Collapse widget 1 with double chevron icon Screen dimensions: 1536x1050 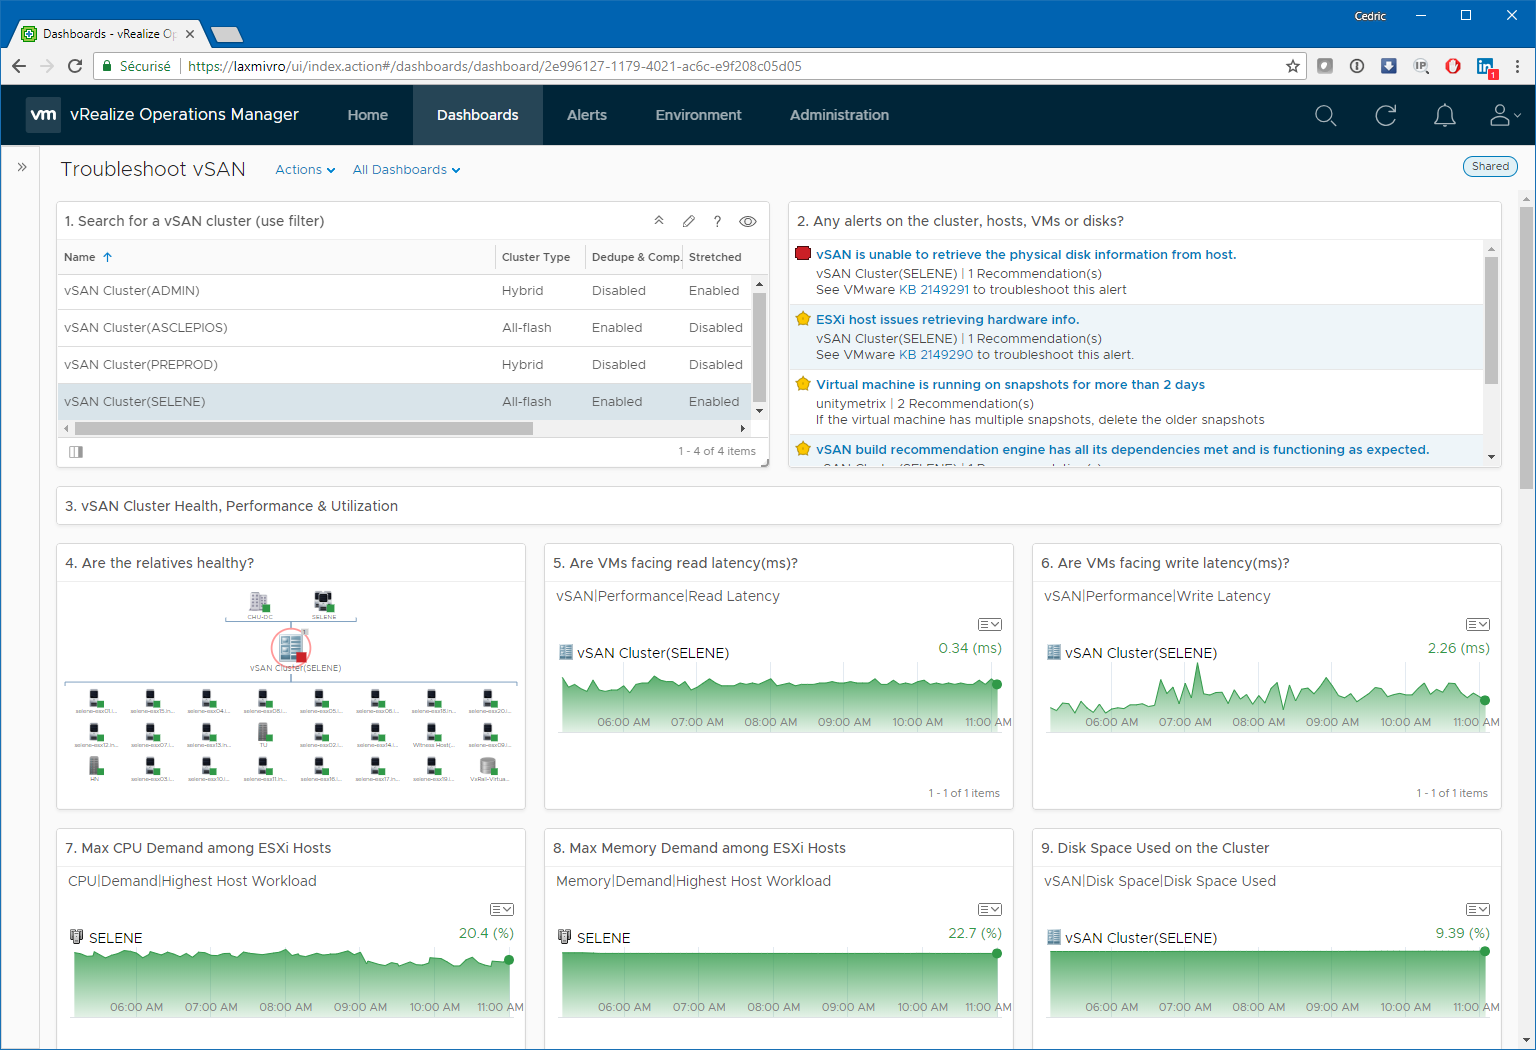[658, 221]
